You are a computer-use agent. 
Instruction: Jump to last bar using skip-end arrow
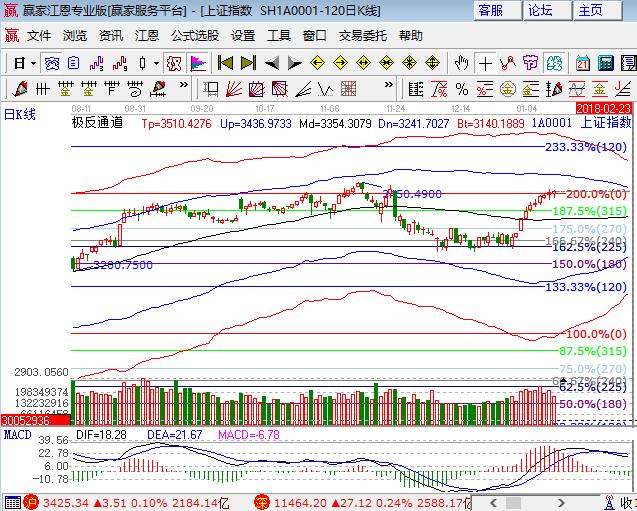click(248, 63)
